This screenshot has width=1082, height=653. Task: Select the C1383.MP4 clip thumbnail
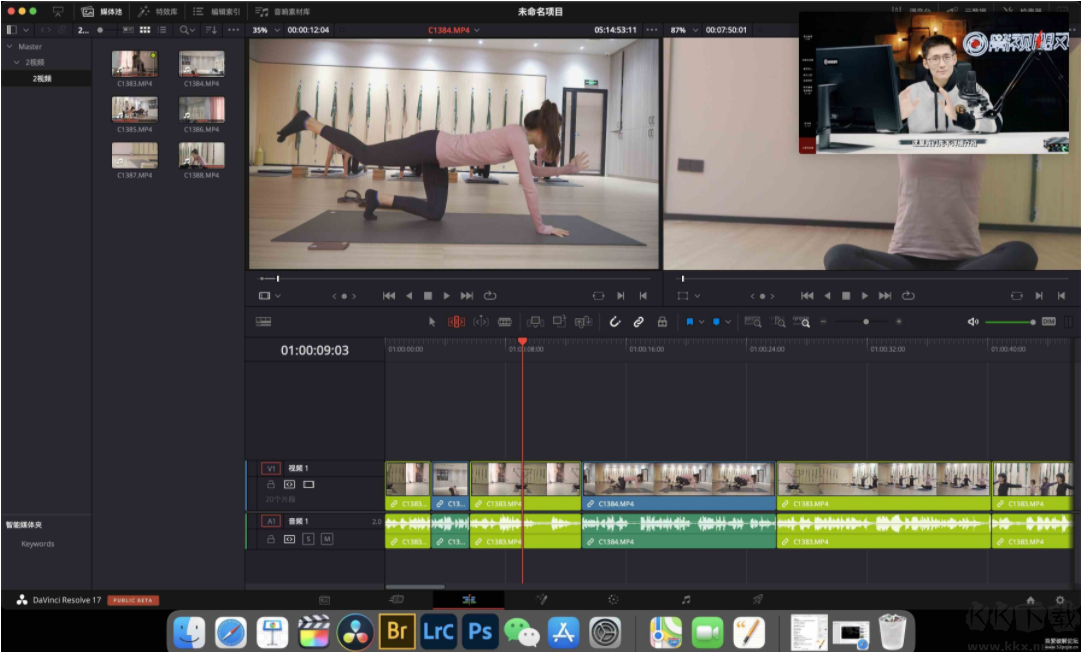pos(135,65)
